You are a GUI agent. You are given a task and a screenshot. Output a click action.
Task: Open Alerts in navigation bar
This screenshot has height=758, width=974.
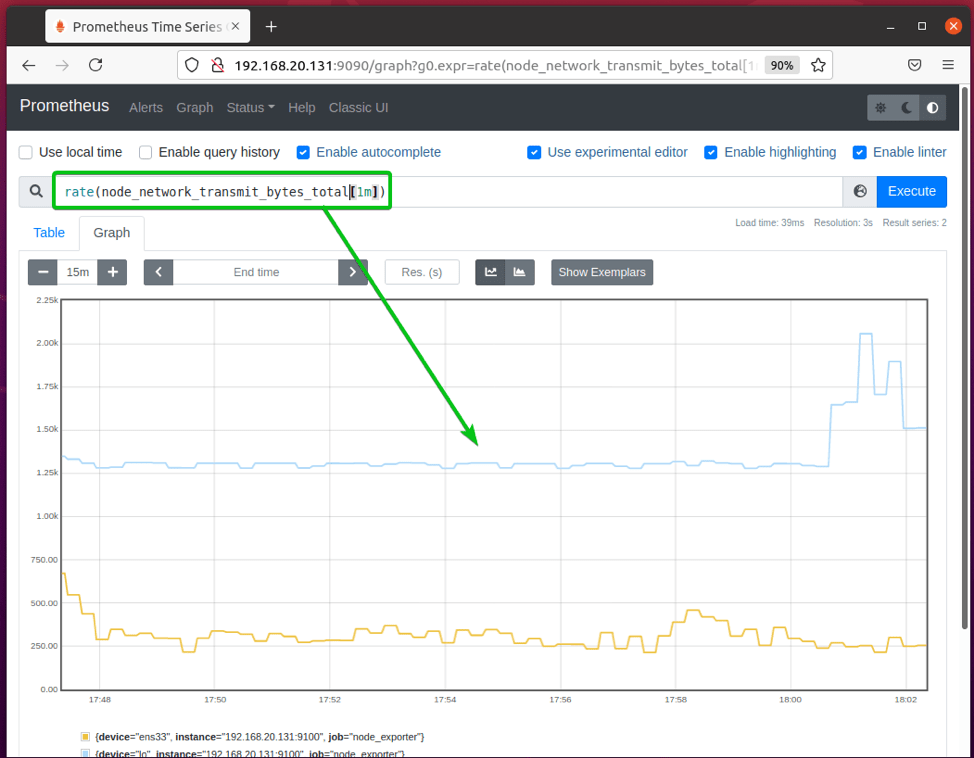click(146, 108)
